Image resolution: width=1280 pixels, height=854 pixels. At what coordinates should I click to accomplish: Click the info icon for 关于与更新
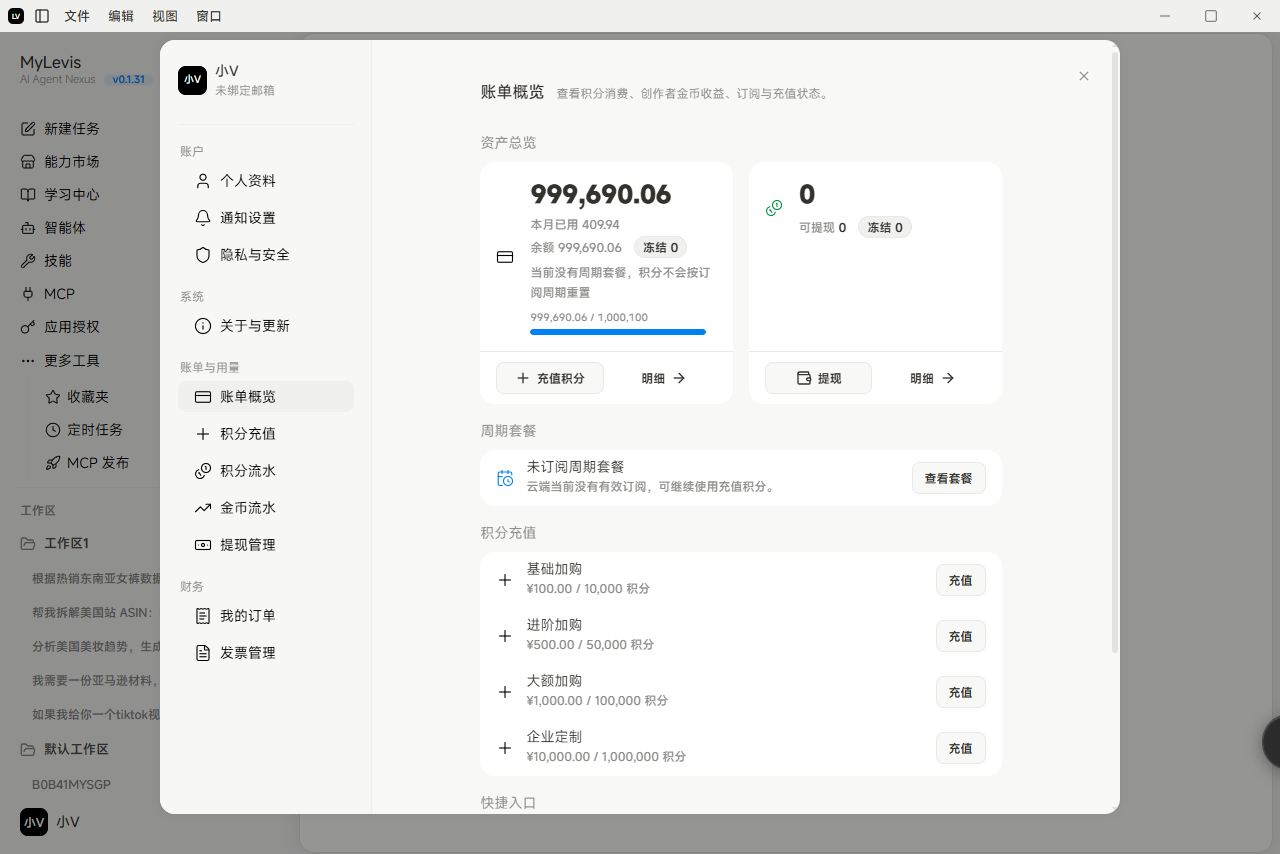203,326
